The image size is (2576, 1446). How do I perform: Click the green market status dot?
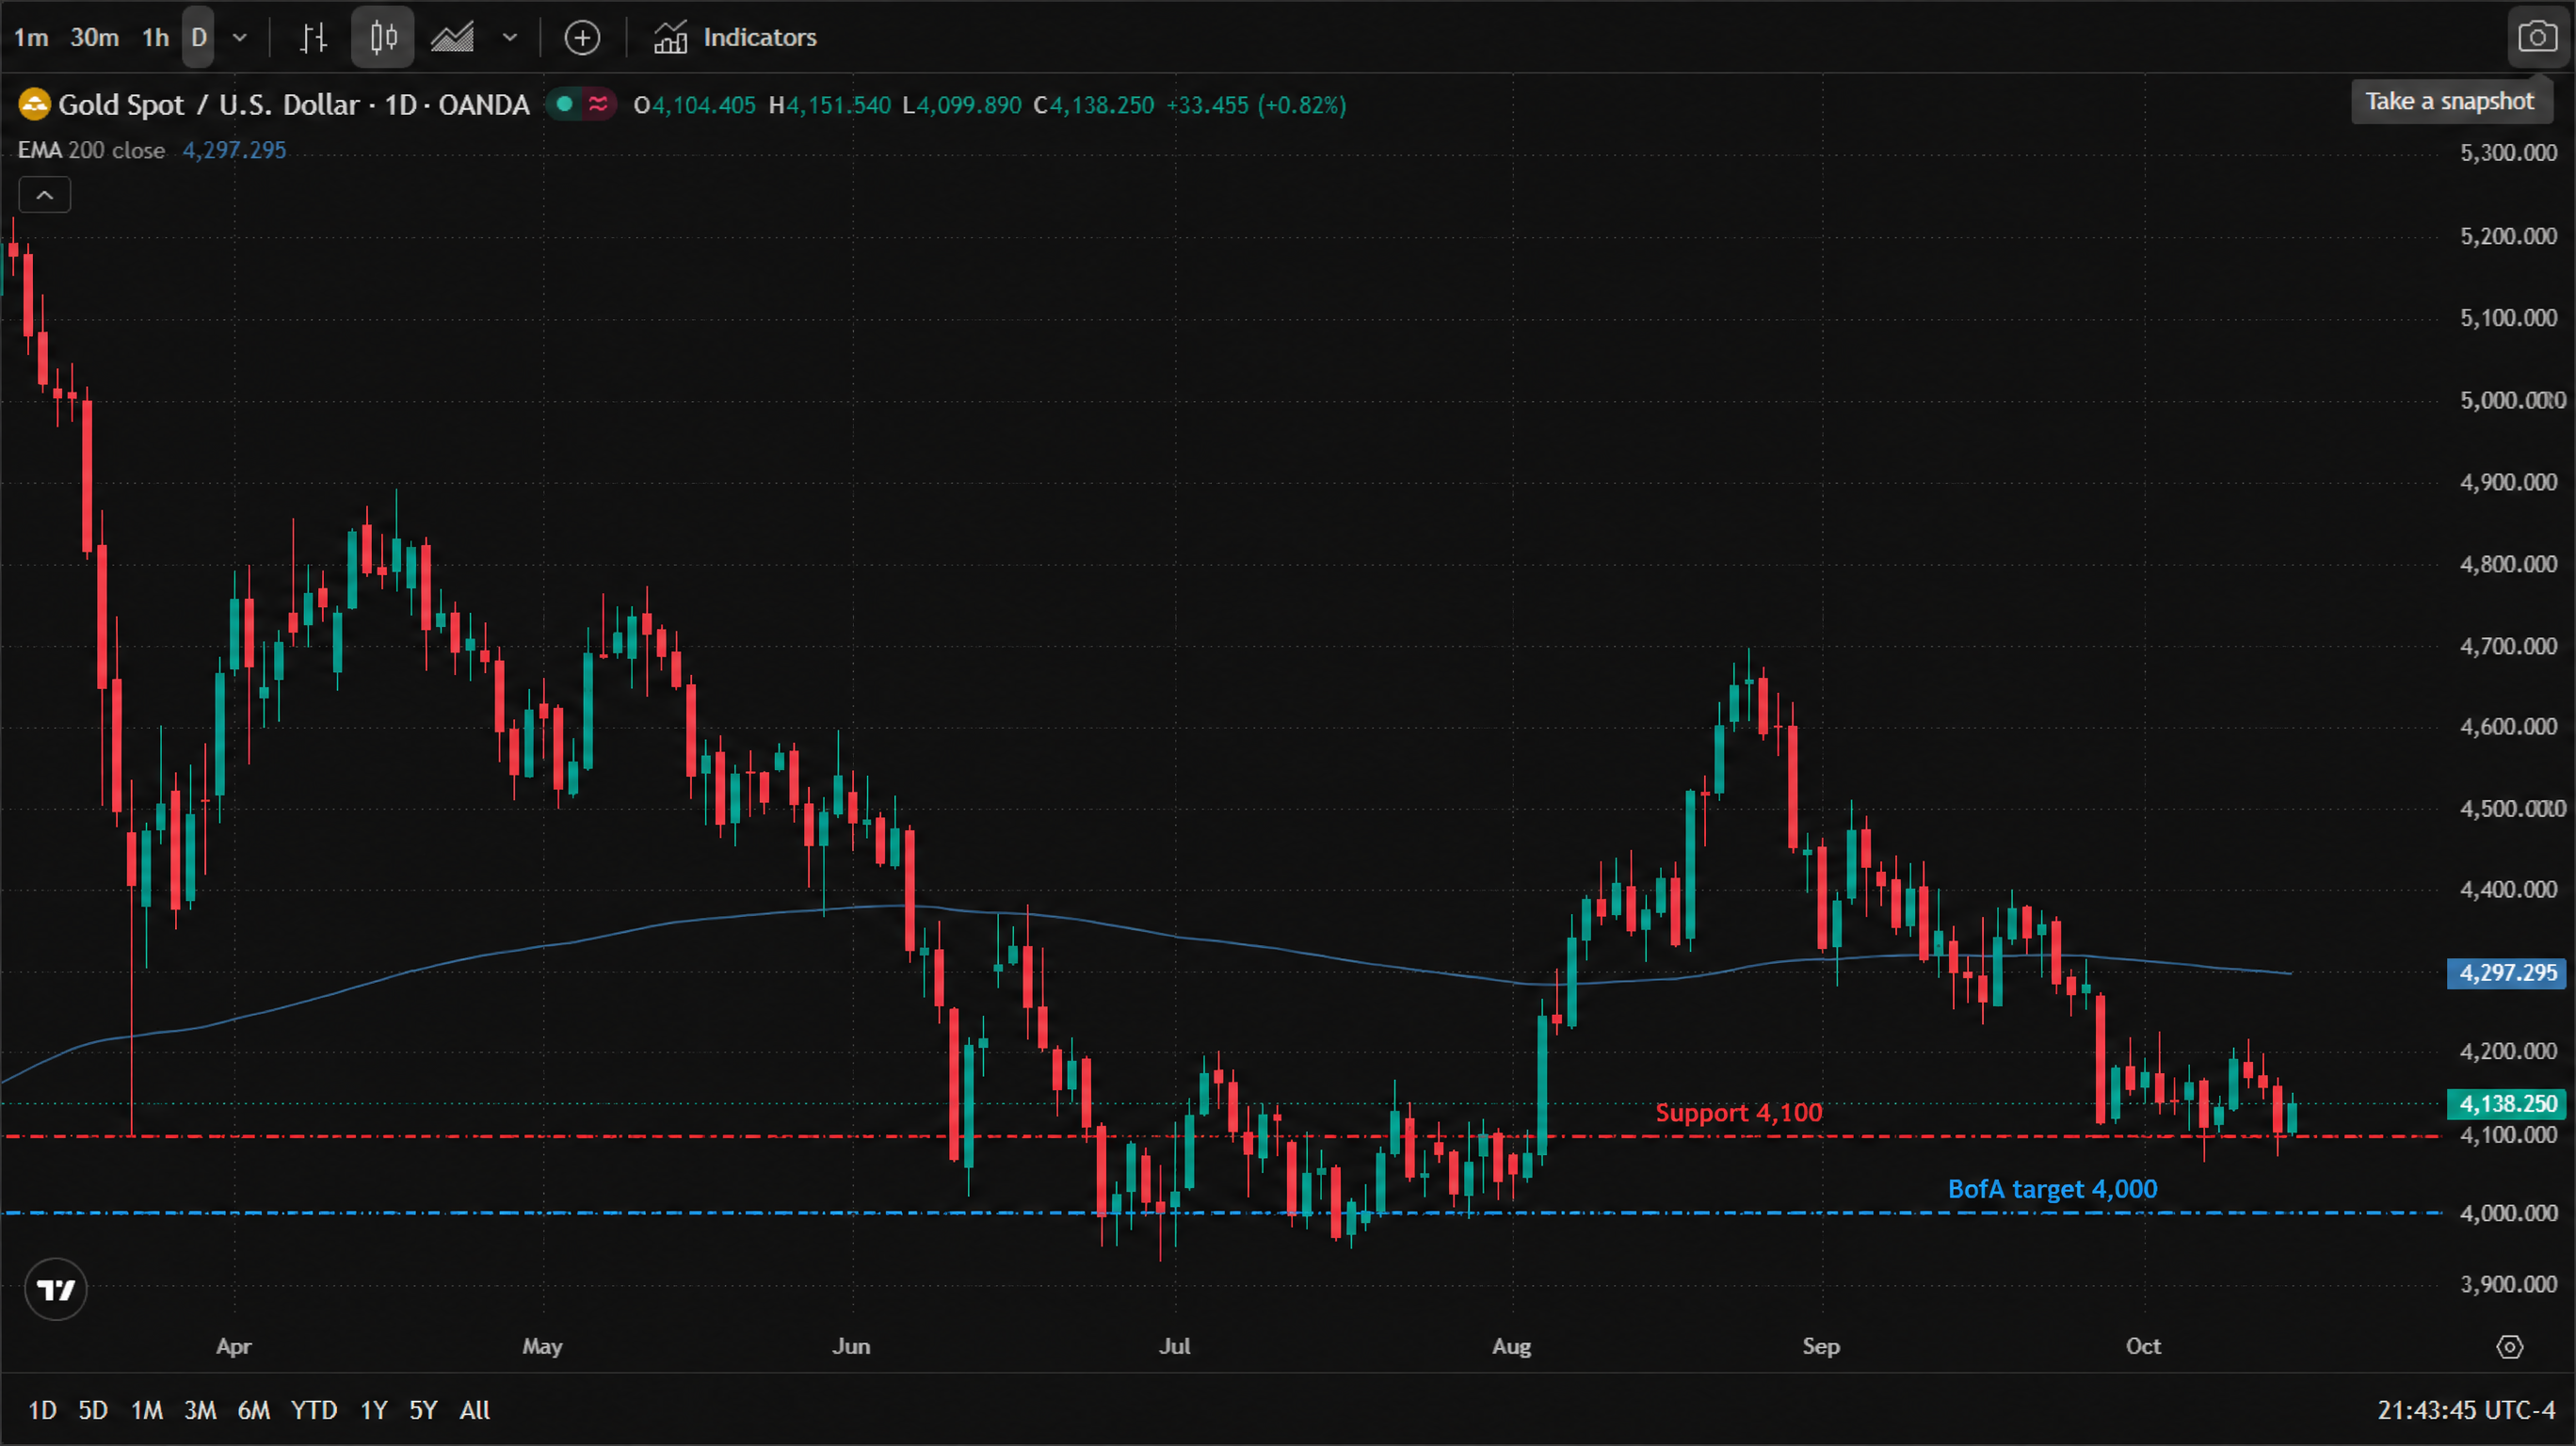[x=564, y=104]
